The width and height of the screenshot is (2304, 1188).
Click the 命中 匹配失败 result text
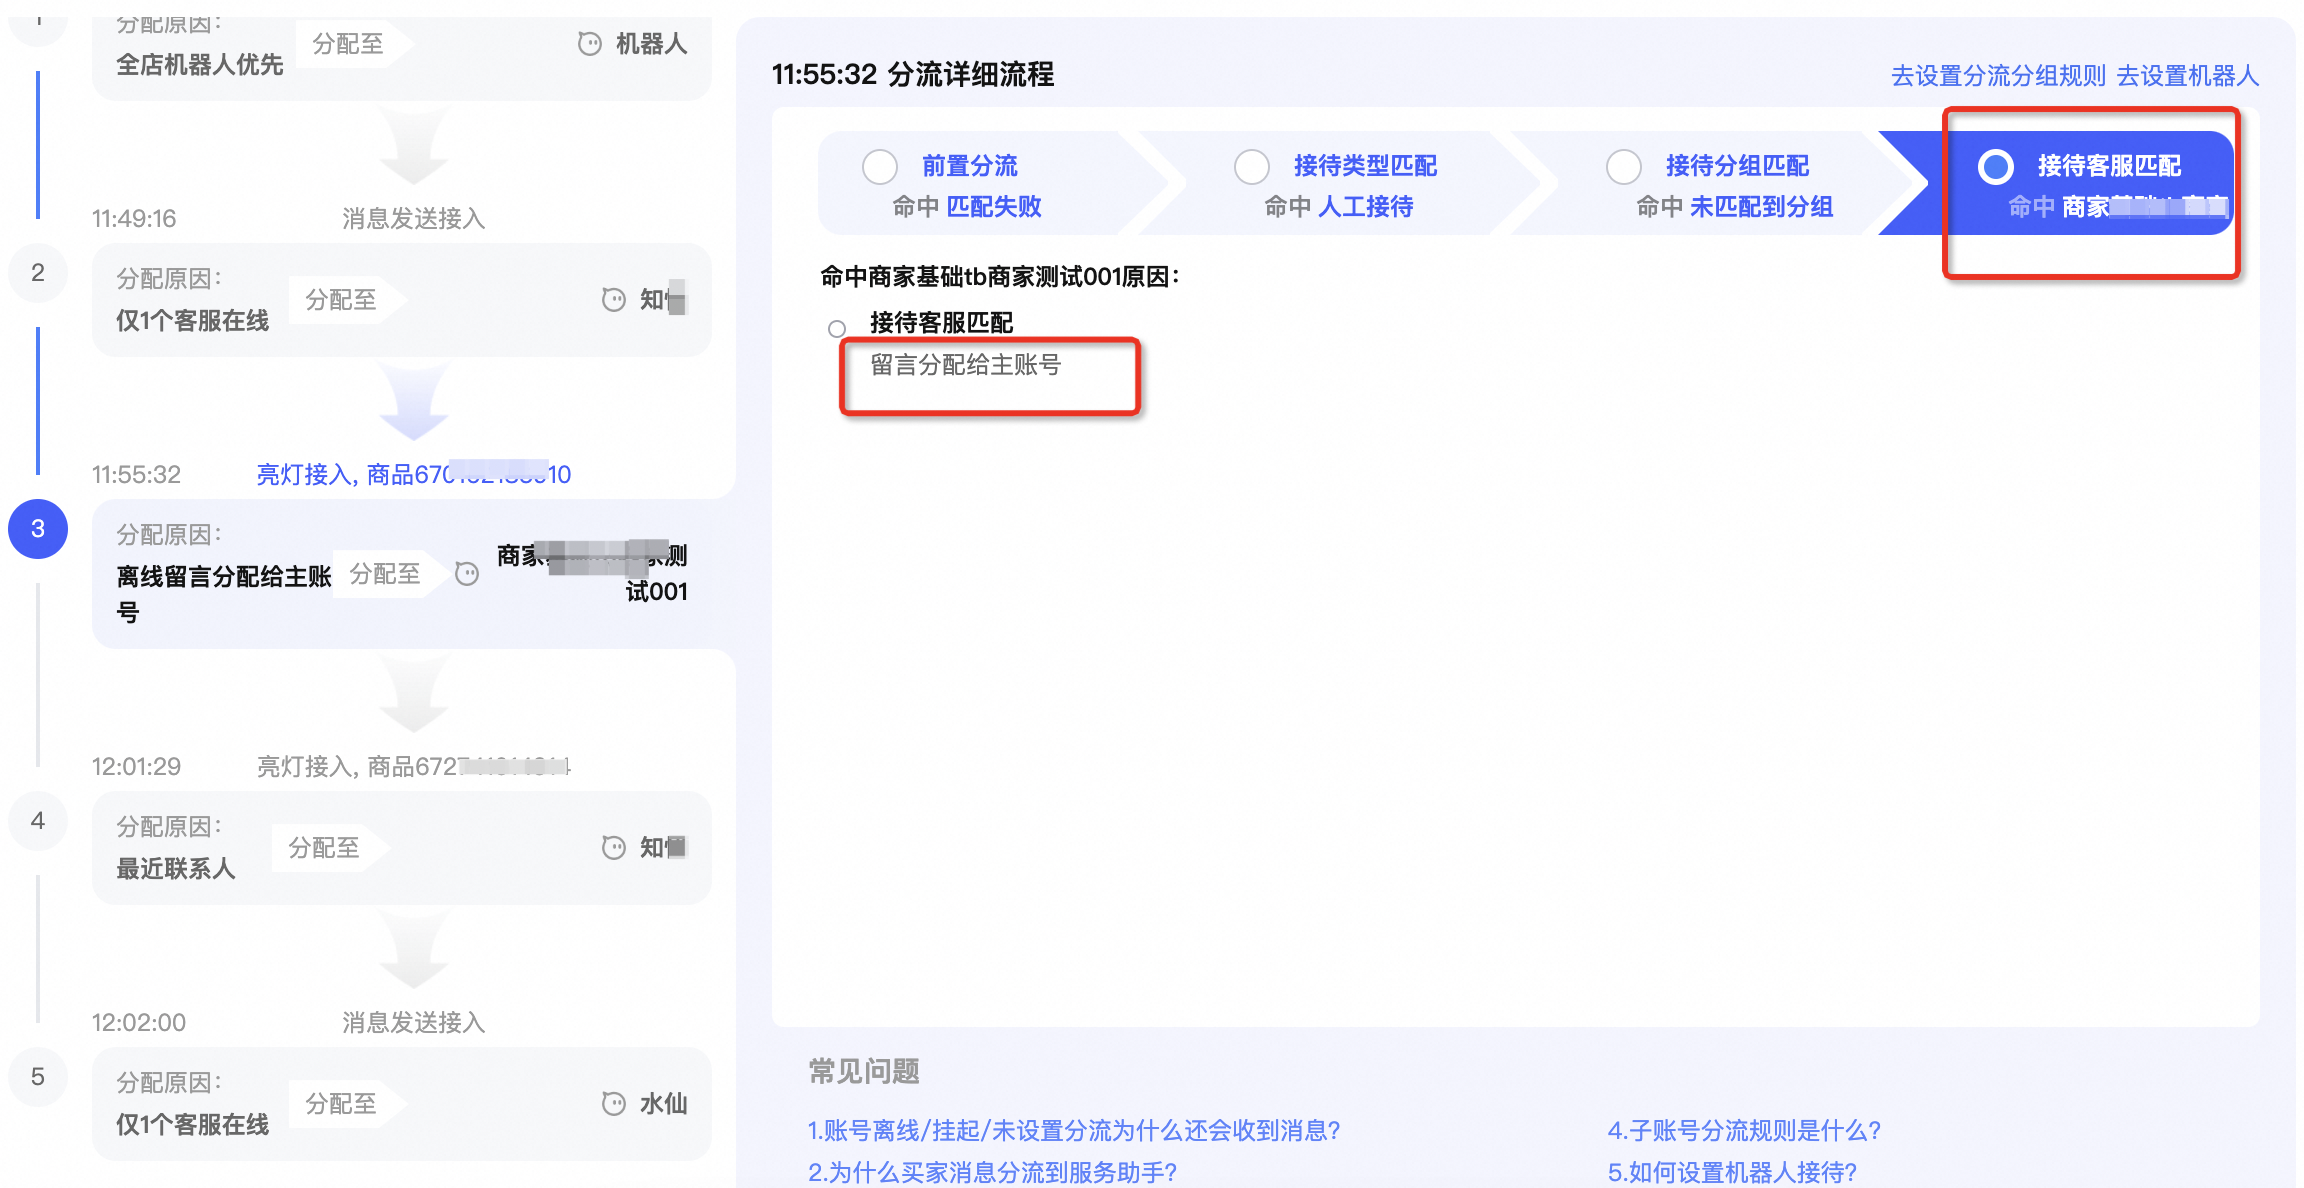(967, 207)
